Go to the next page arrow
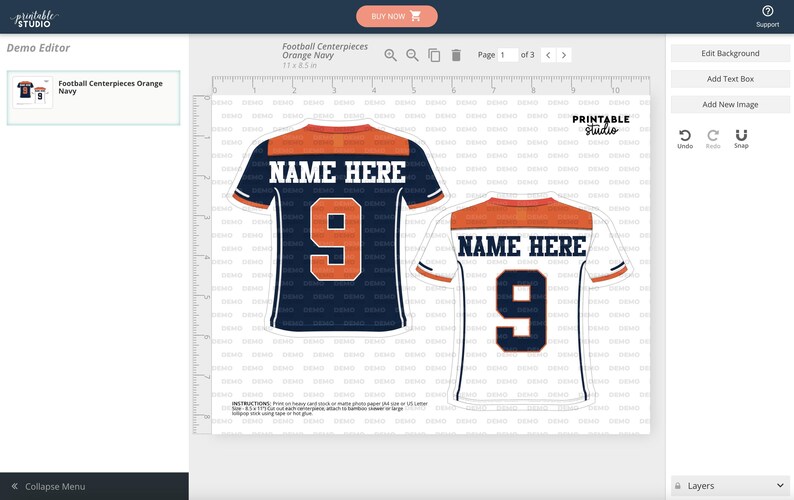The image size is (794, 500). [x=564, y=55]
